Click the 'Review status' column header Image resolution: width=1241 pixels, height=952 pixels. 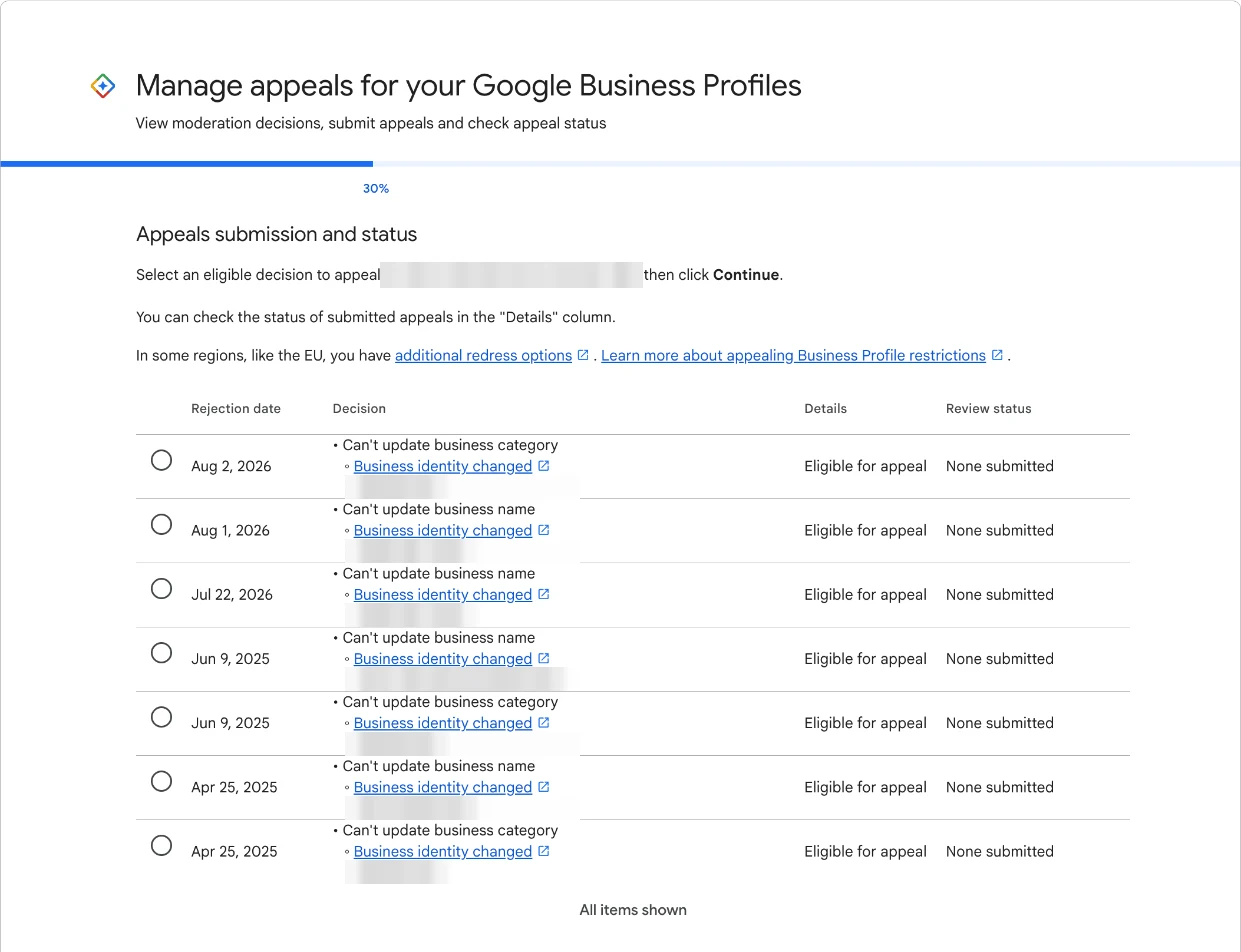988,408
